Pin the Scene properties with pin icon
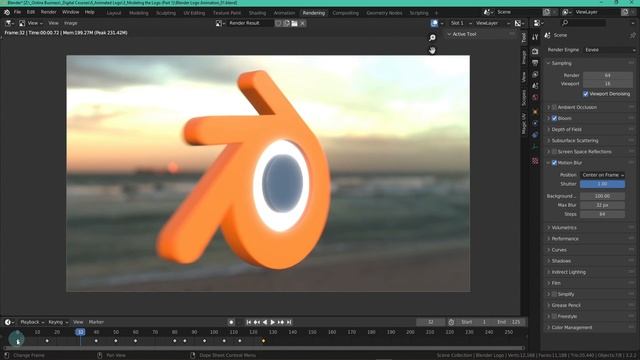This screenshot has height=360, width=640. pyautogui.click(x=633, y=36)
